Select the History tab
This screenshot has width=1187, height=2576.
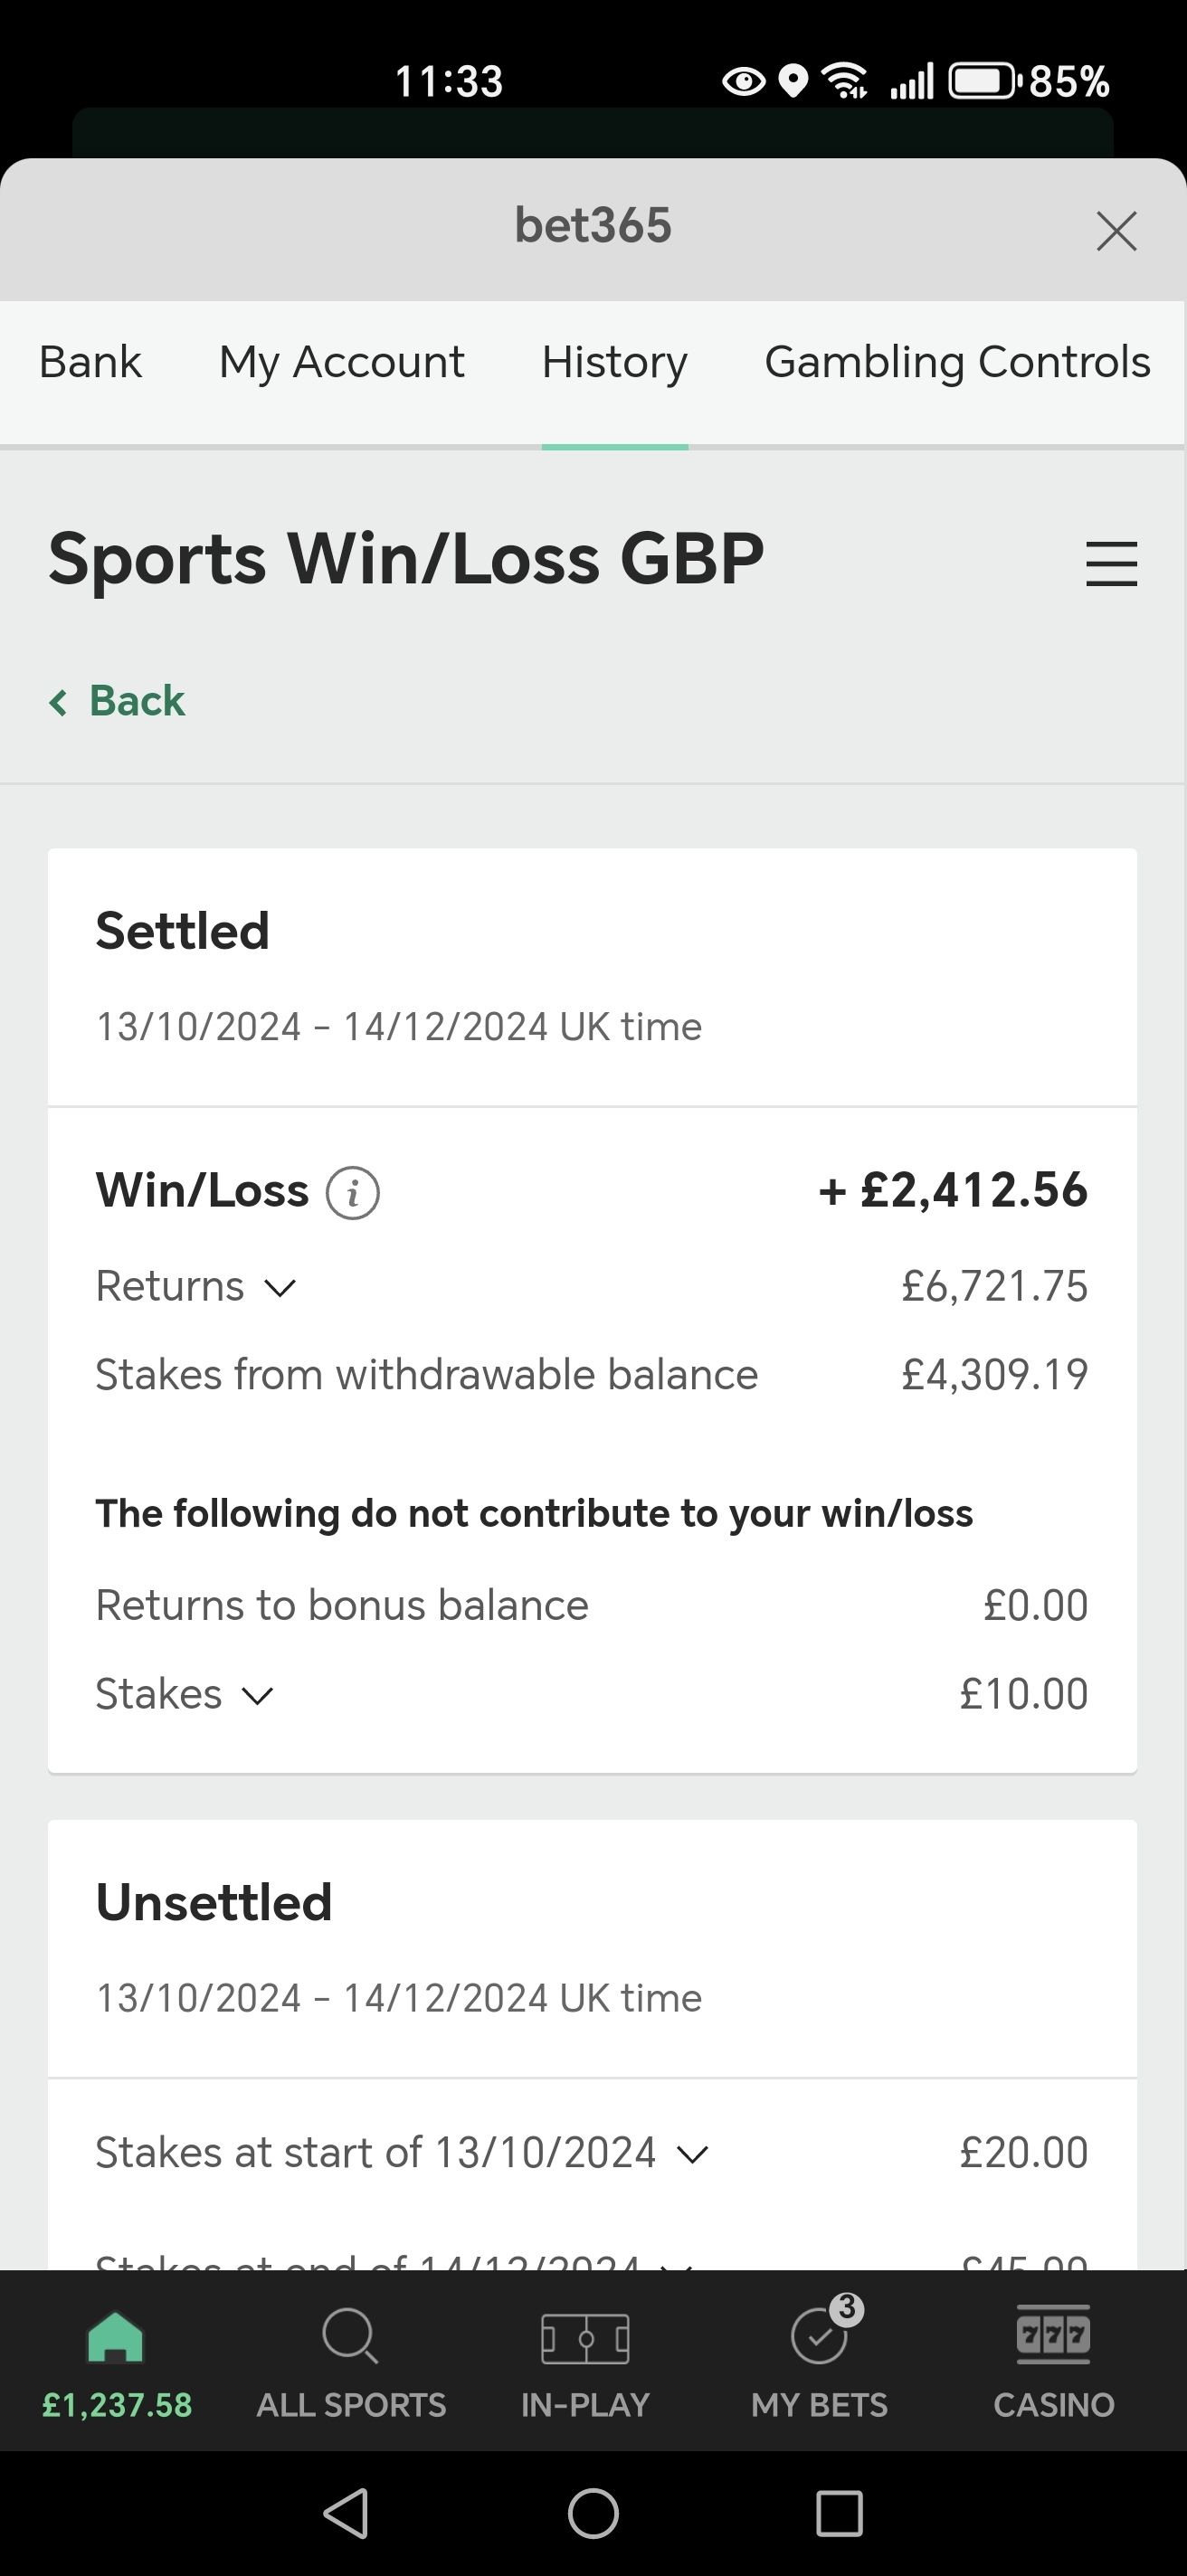tap(614, 362)
